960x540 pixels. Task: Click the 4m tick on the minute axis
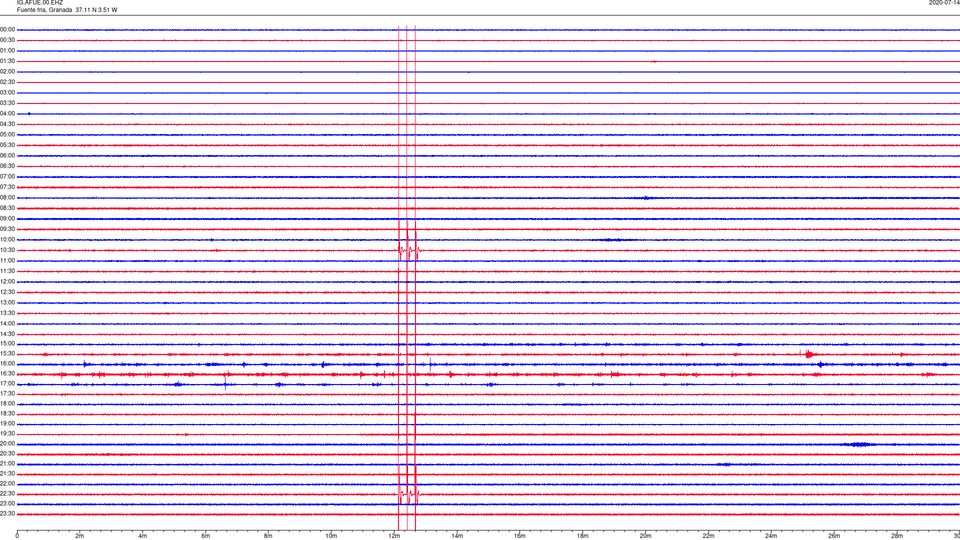(143, 536)
